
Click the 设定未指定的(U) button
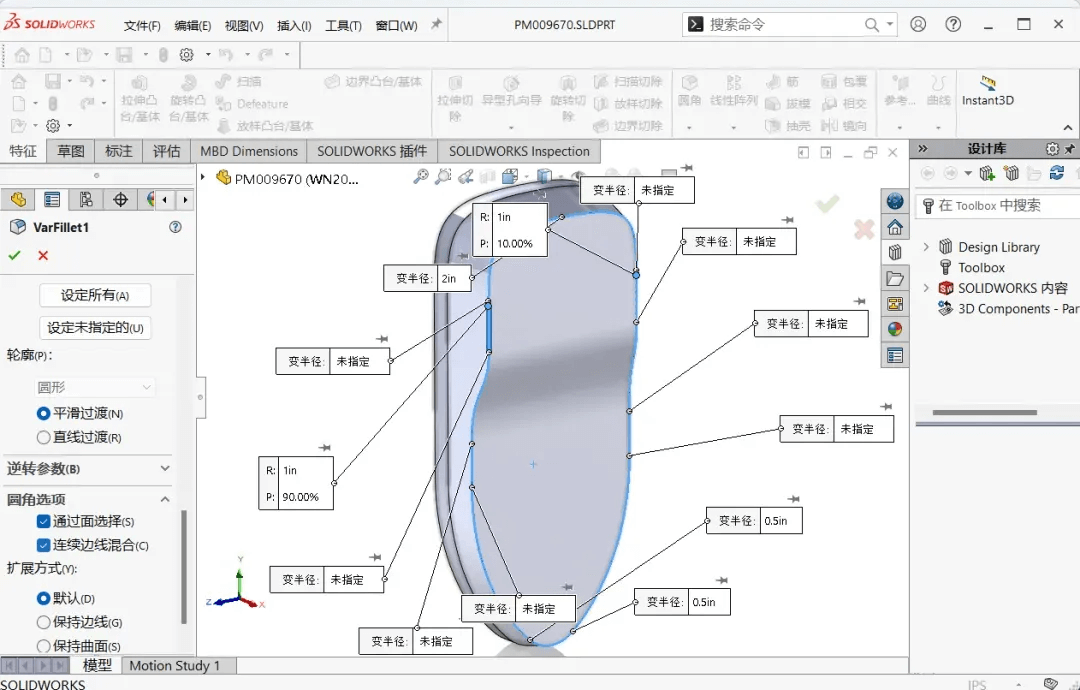coord(95,327)
